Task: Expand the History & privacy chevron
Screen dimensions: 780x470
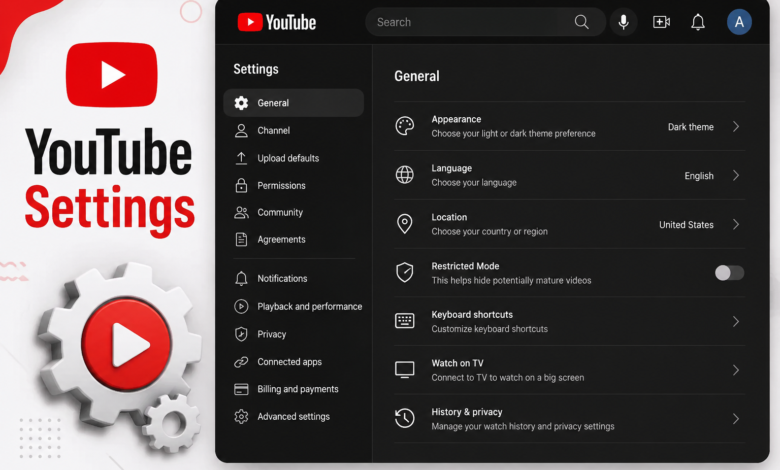Action: [x=736, y=419]
